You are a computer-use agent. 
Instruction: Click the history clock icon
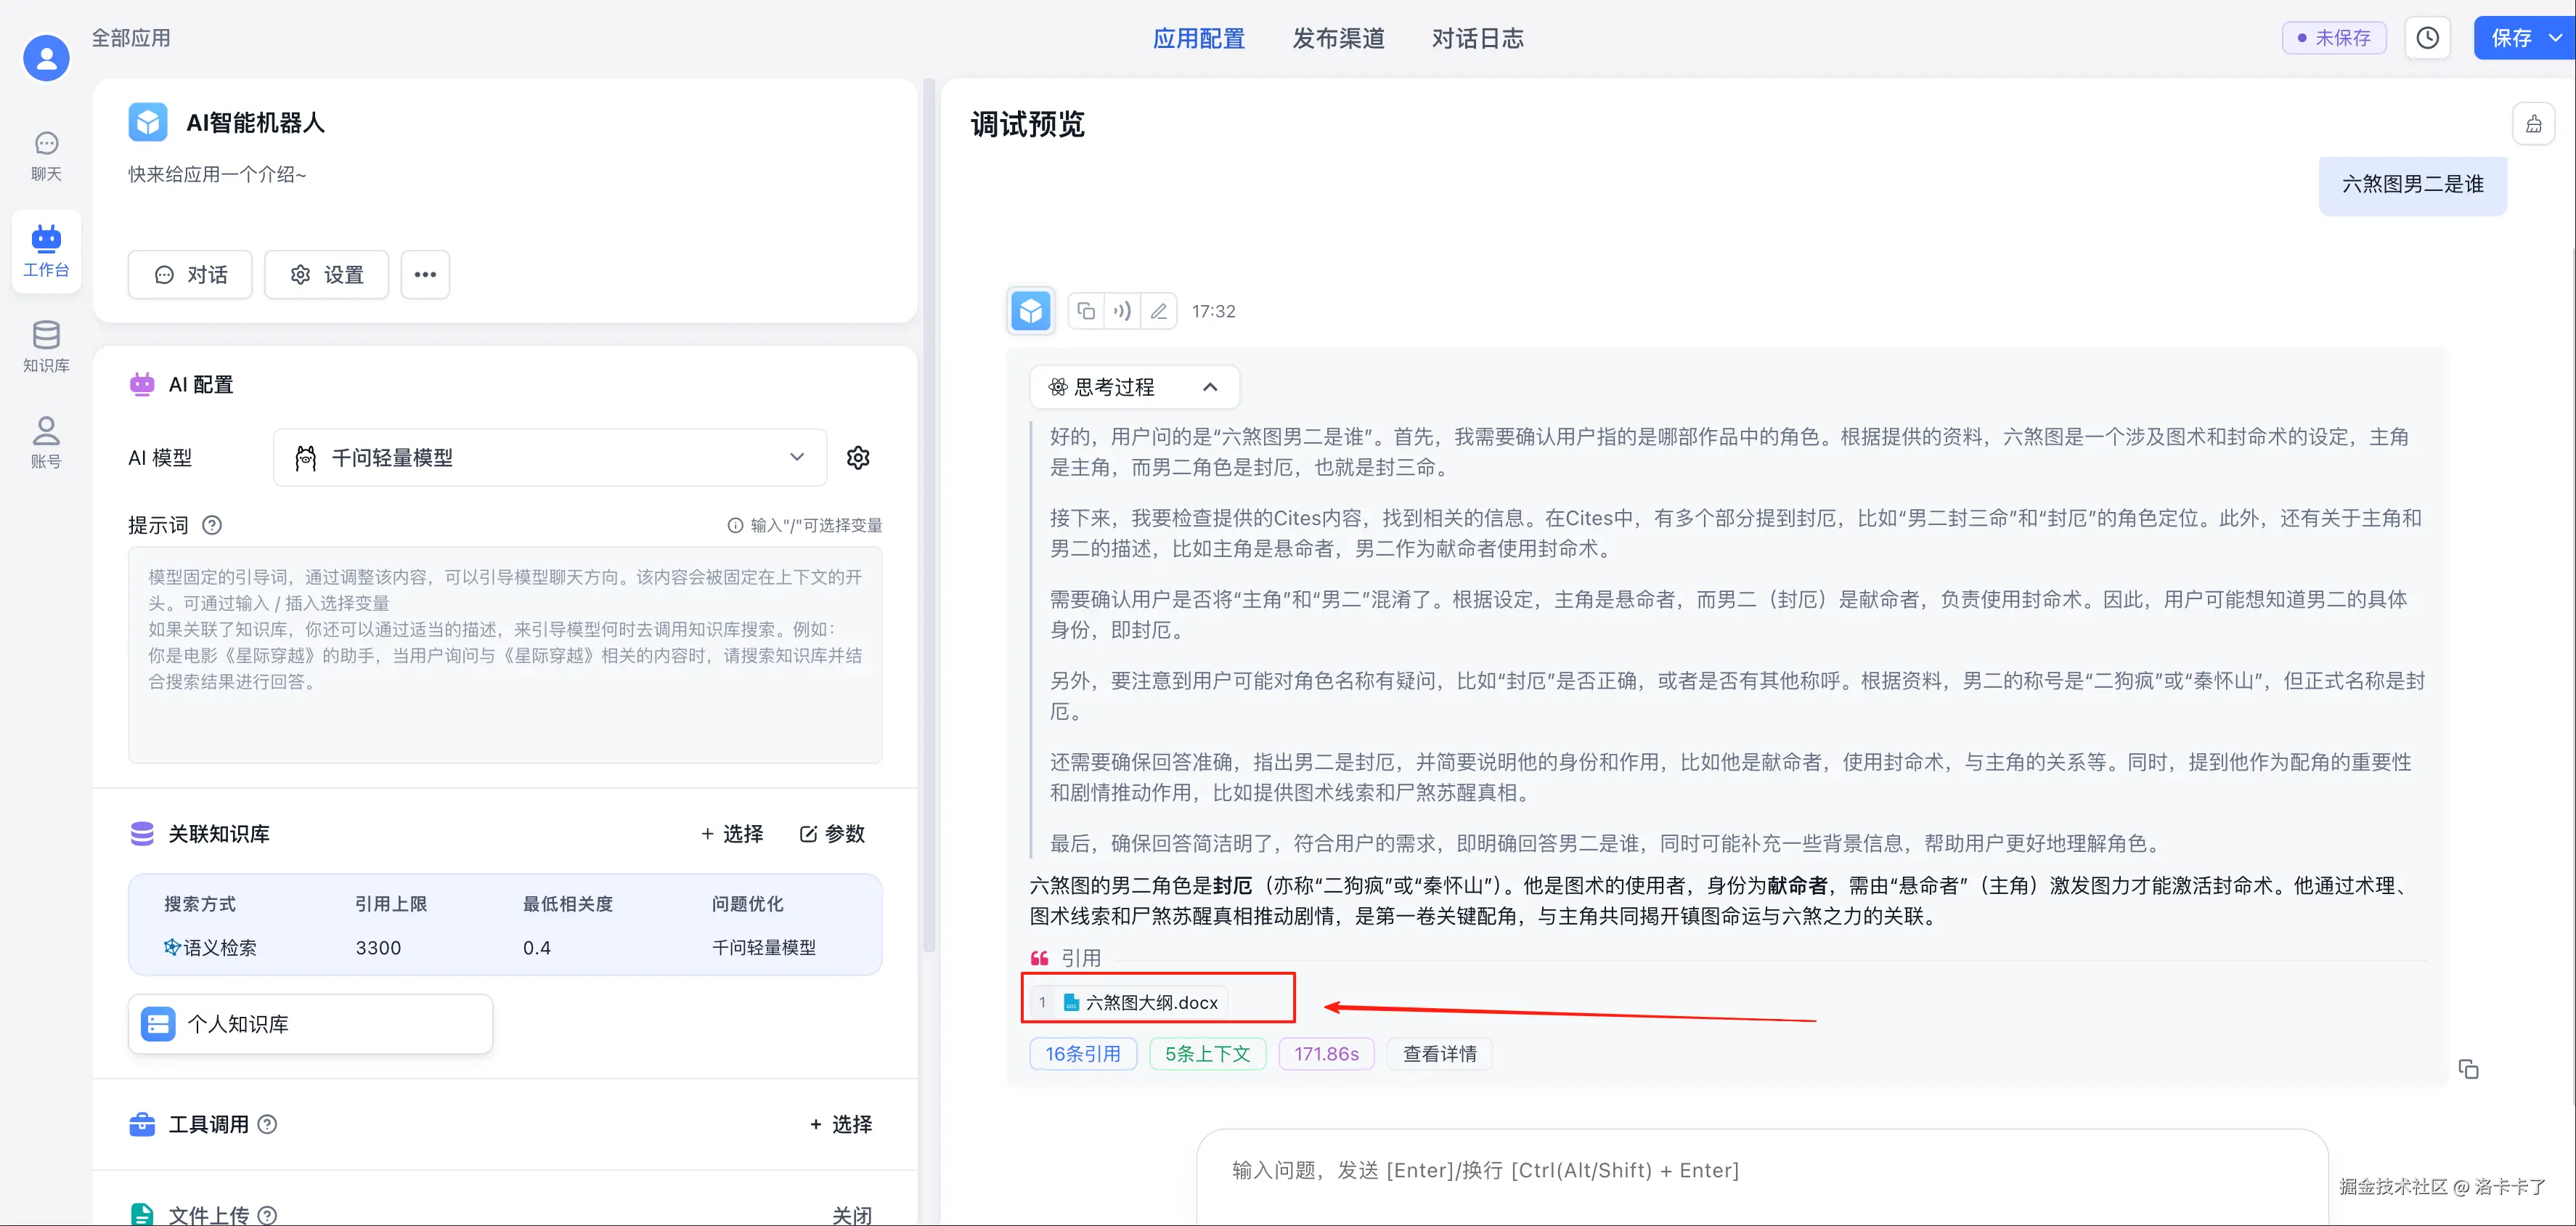point(2427,38)
